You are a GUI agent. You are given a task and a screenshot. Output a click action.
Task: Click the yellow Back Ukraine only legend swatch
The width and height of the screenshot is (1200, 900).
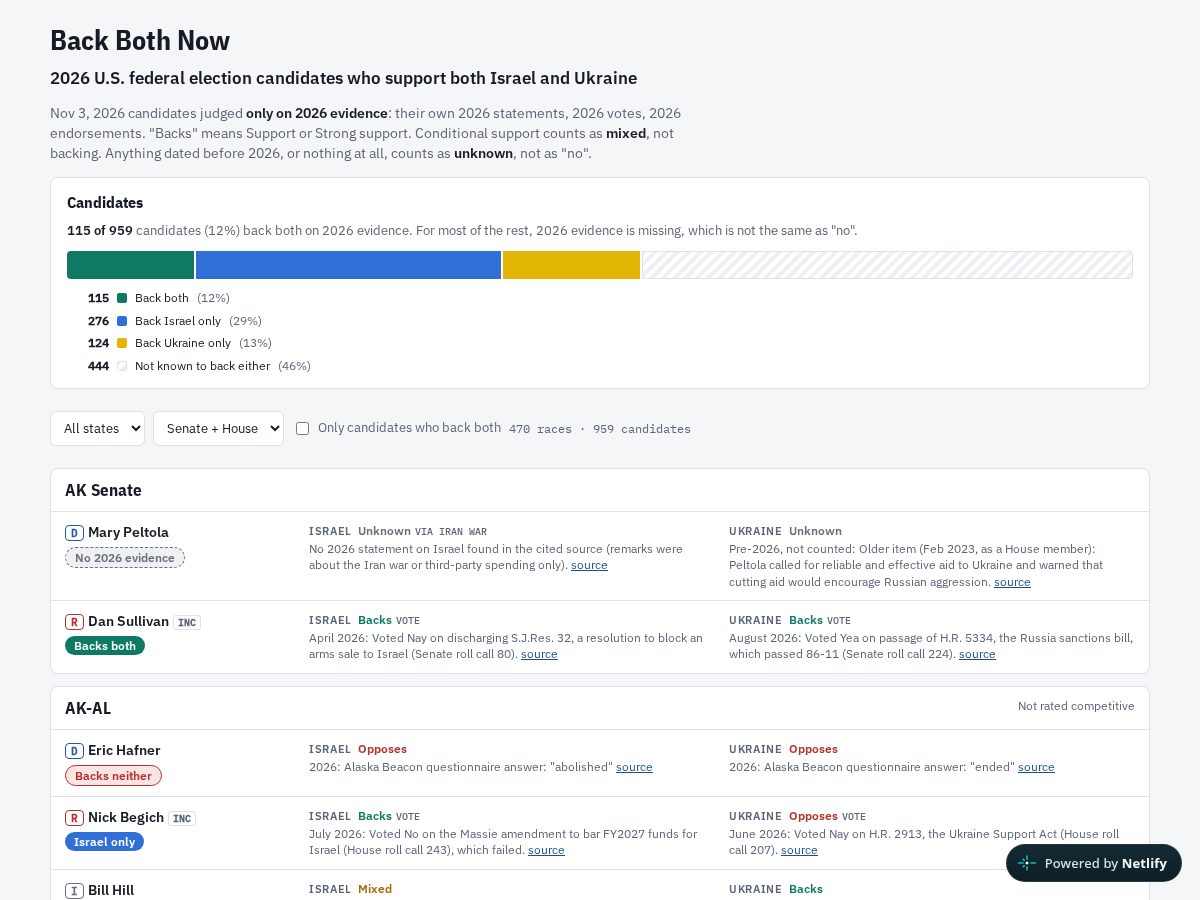(x=122, y=343)
